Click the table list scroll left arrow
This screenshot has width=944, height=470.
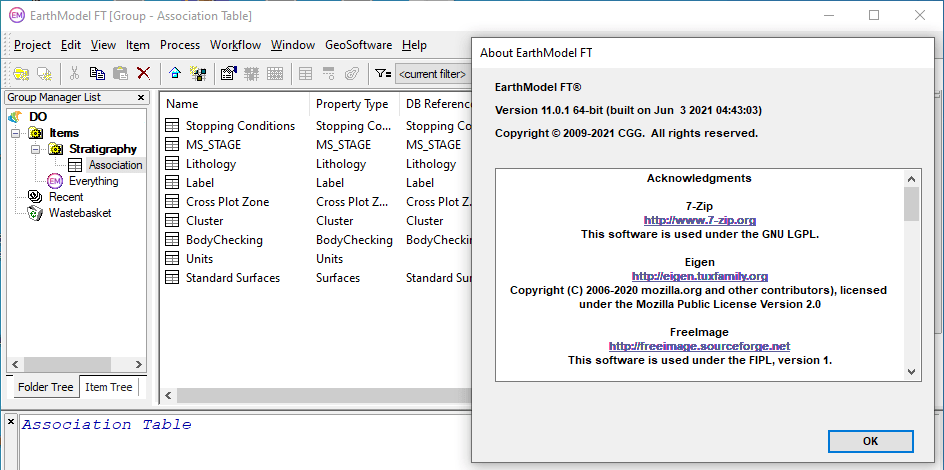(x=169, y=395)
